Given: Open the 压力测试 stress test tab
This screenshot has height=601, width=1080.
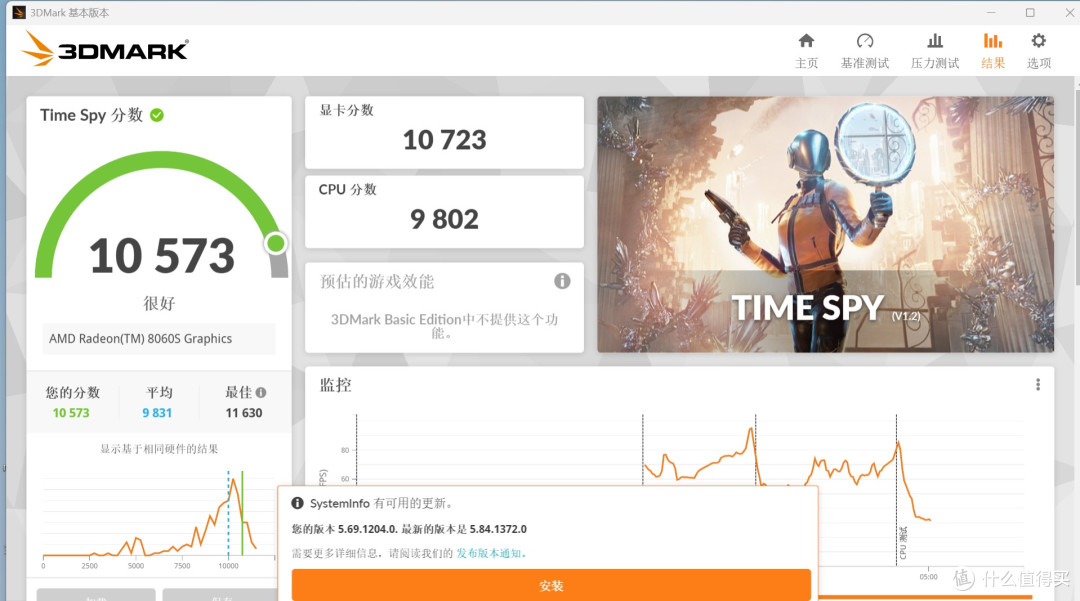Looking at the screenshot, I should pos(935,51).
